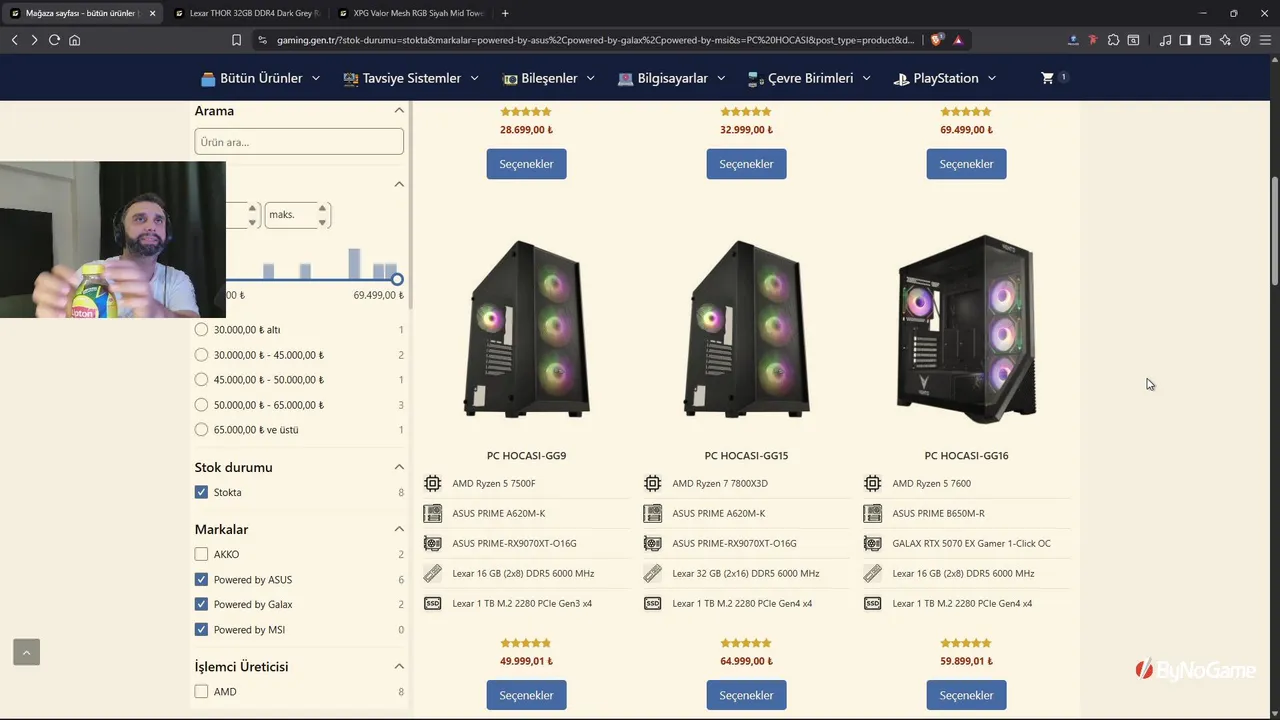This screenshot has width=1280, height=720.
Task: Switch to the Lexar THOR 32GB DDR4 tab
Action: [x=246, y=13]
